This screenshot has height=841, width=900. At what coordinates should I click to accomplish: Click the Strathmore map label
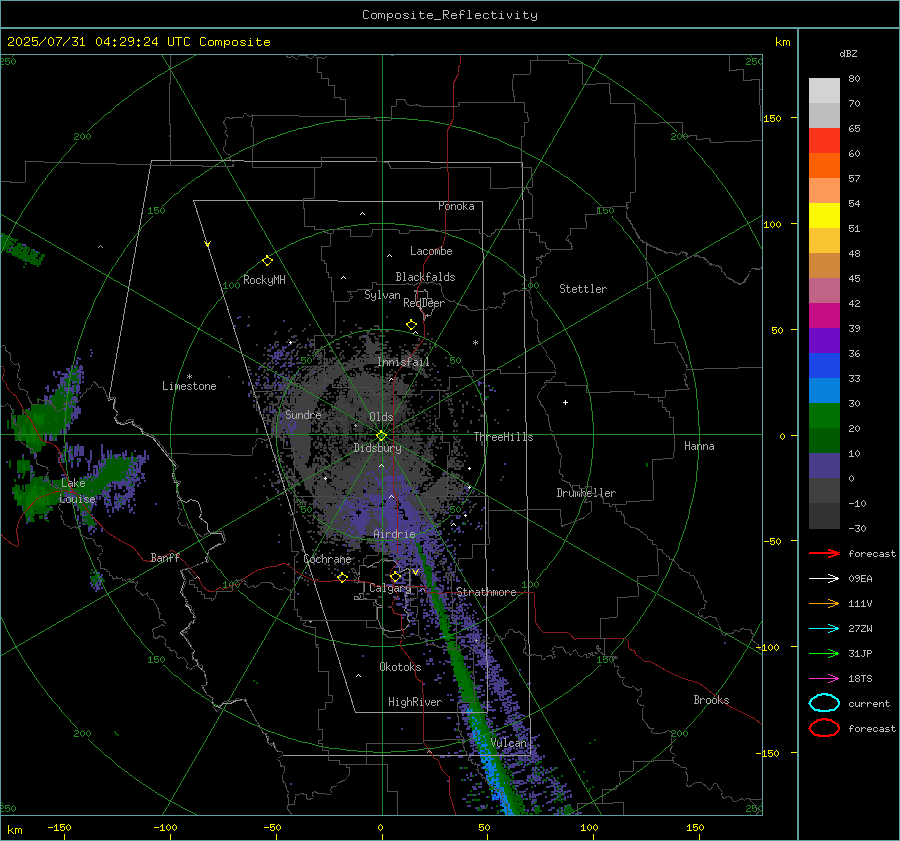point(486,592)
